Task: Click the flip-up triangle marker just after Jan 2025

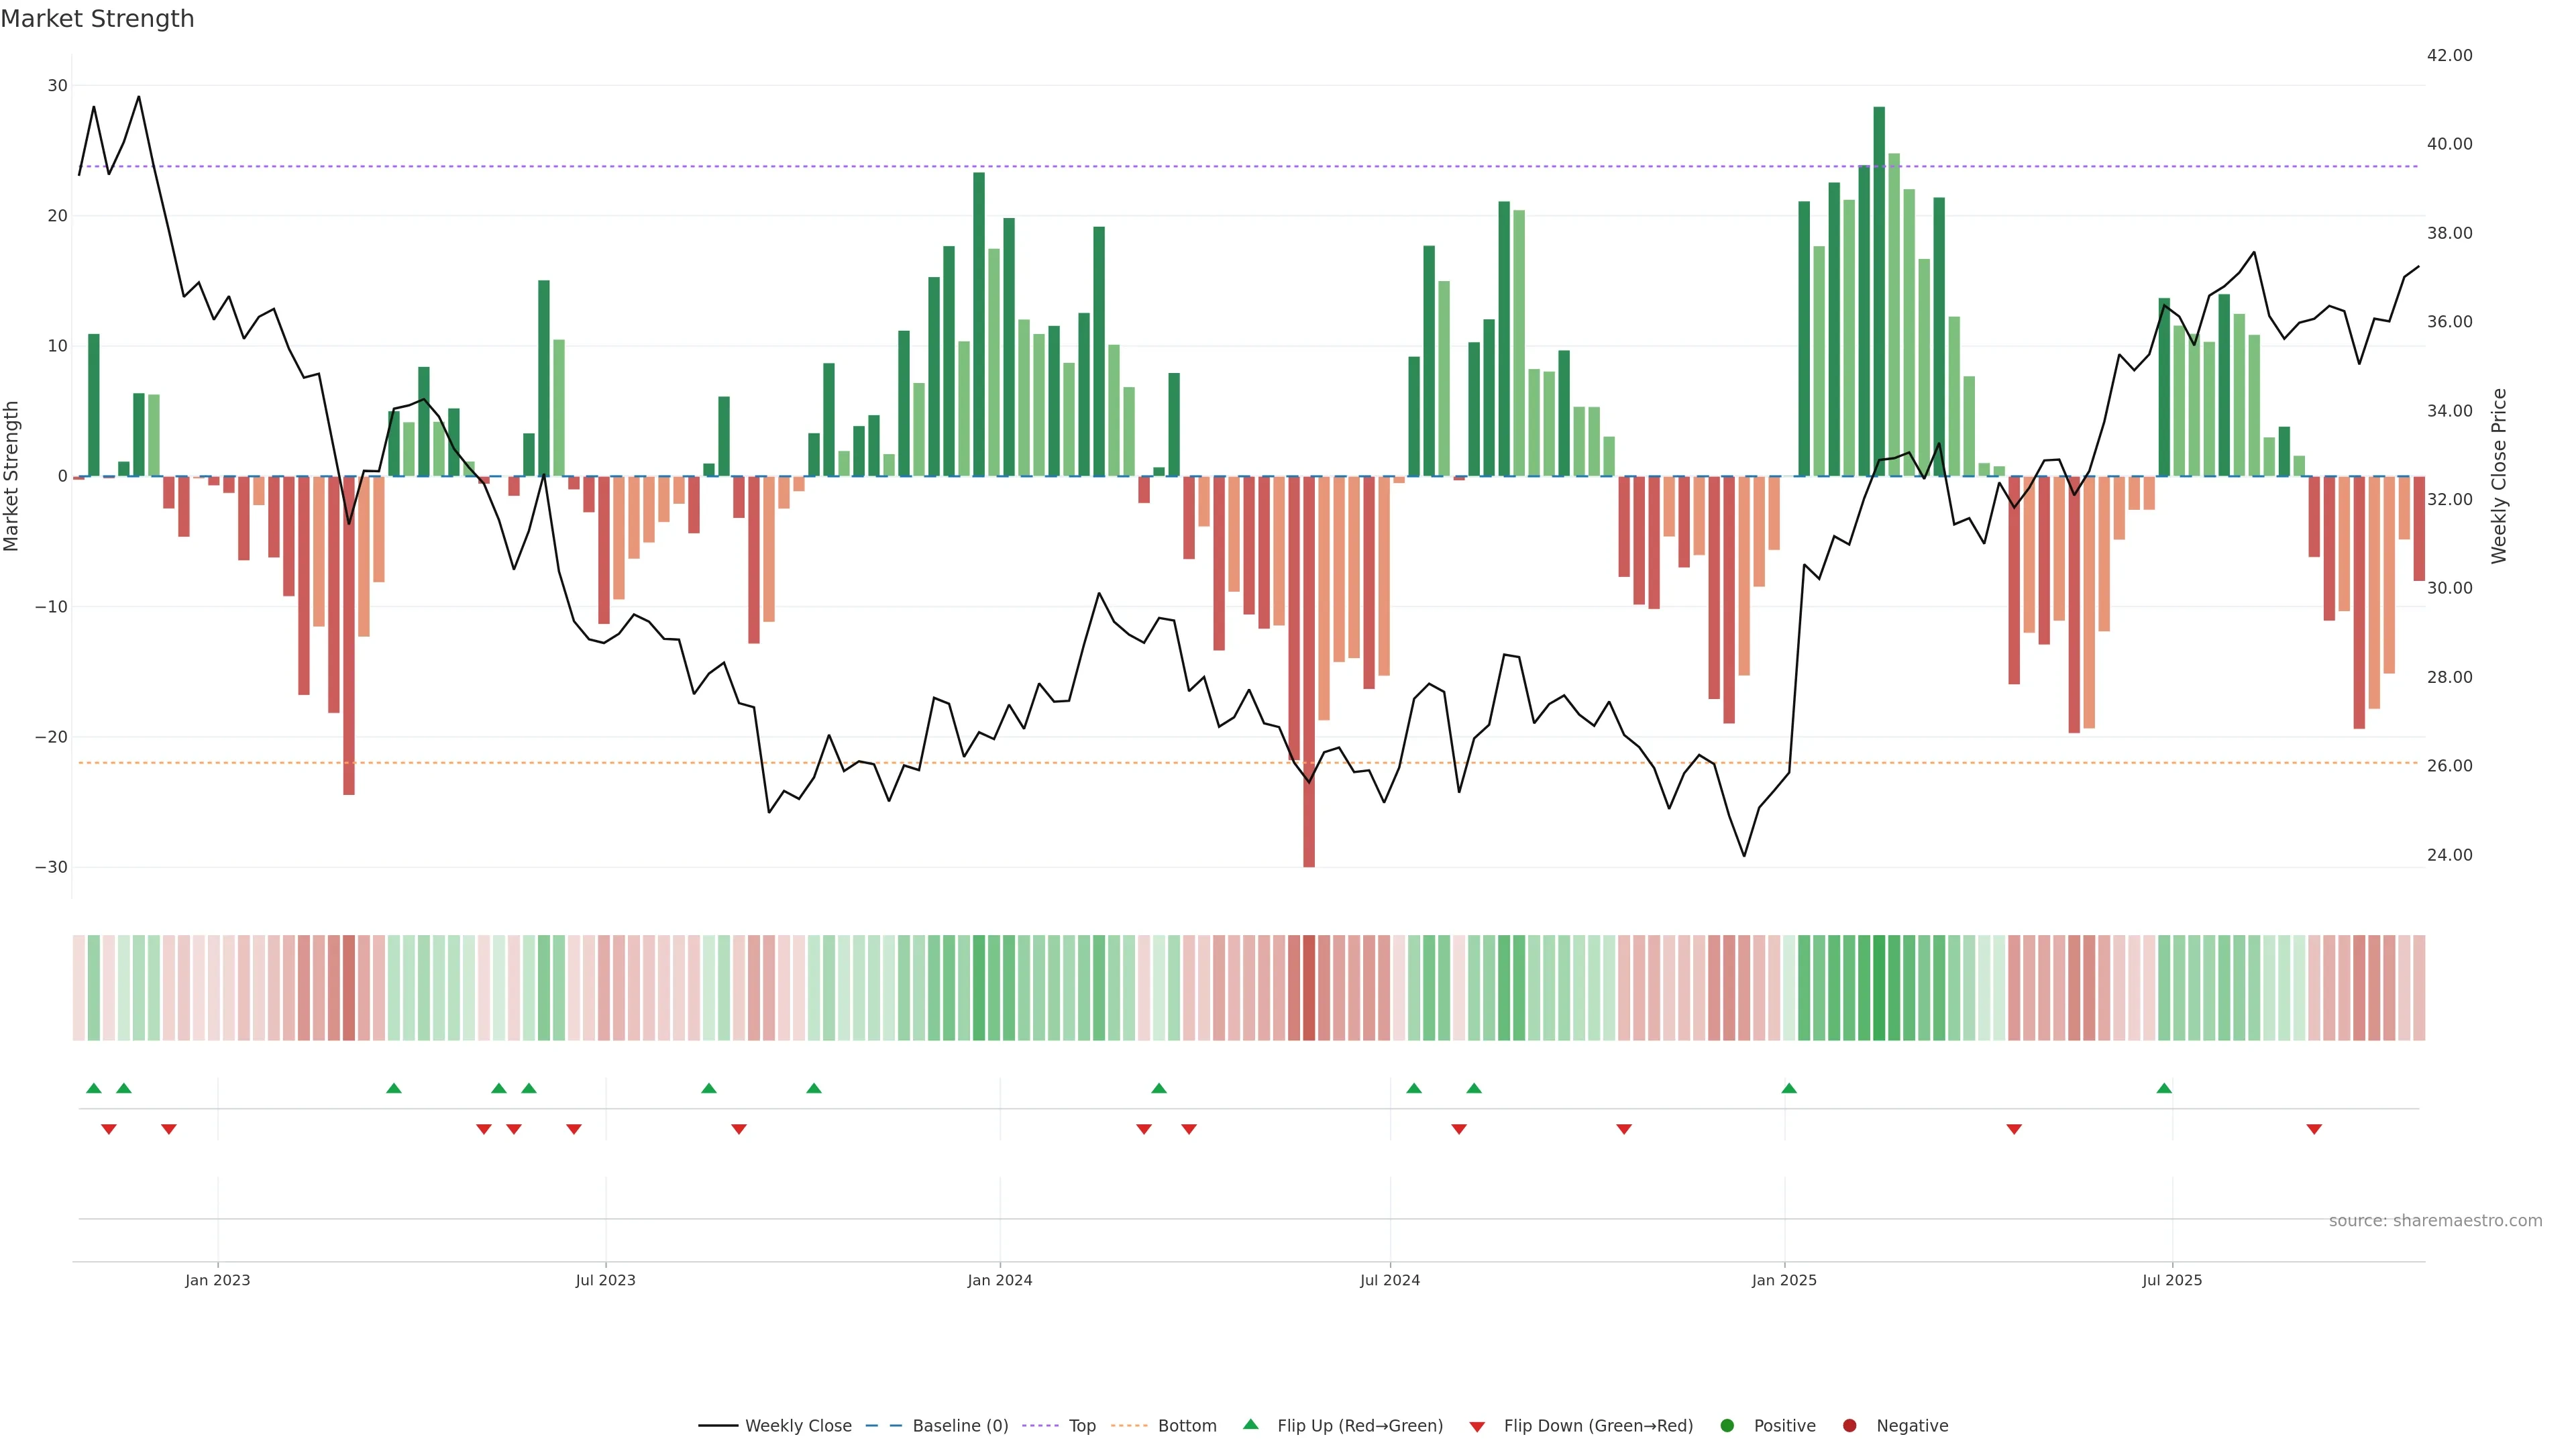Action: [x=1789, y=1088]
